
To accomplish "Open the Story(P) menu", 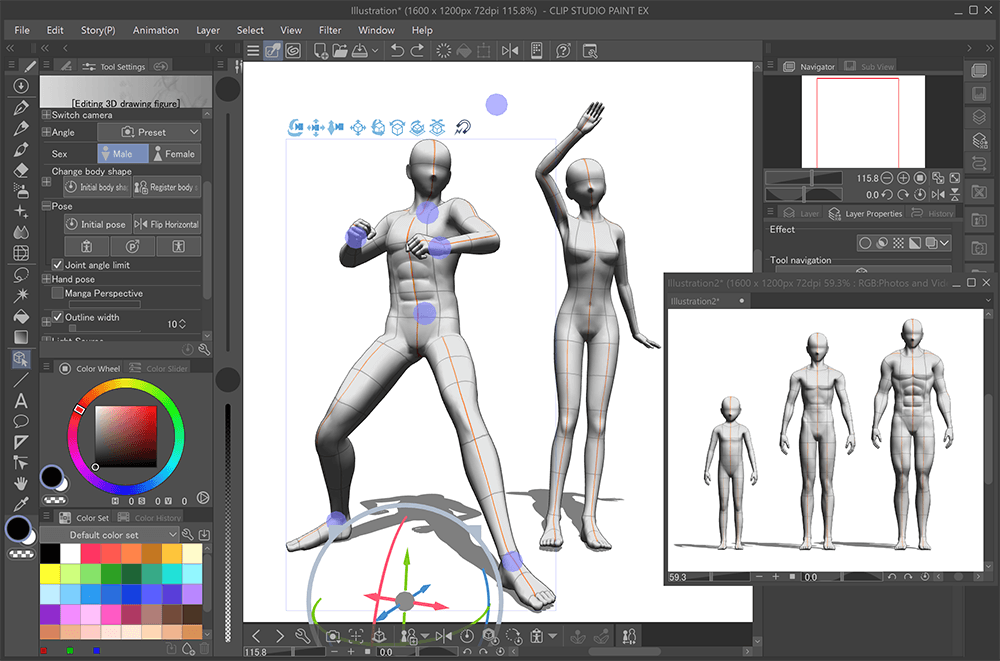I will click(98, 30).
